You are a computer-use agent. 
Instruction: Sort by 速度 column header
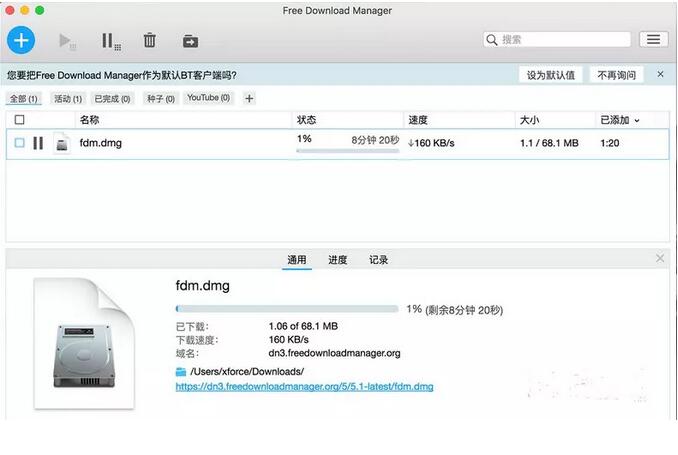point(418,120)
